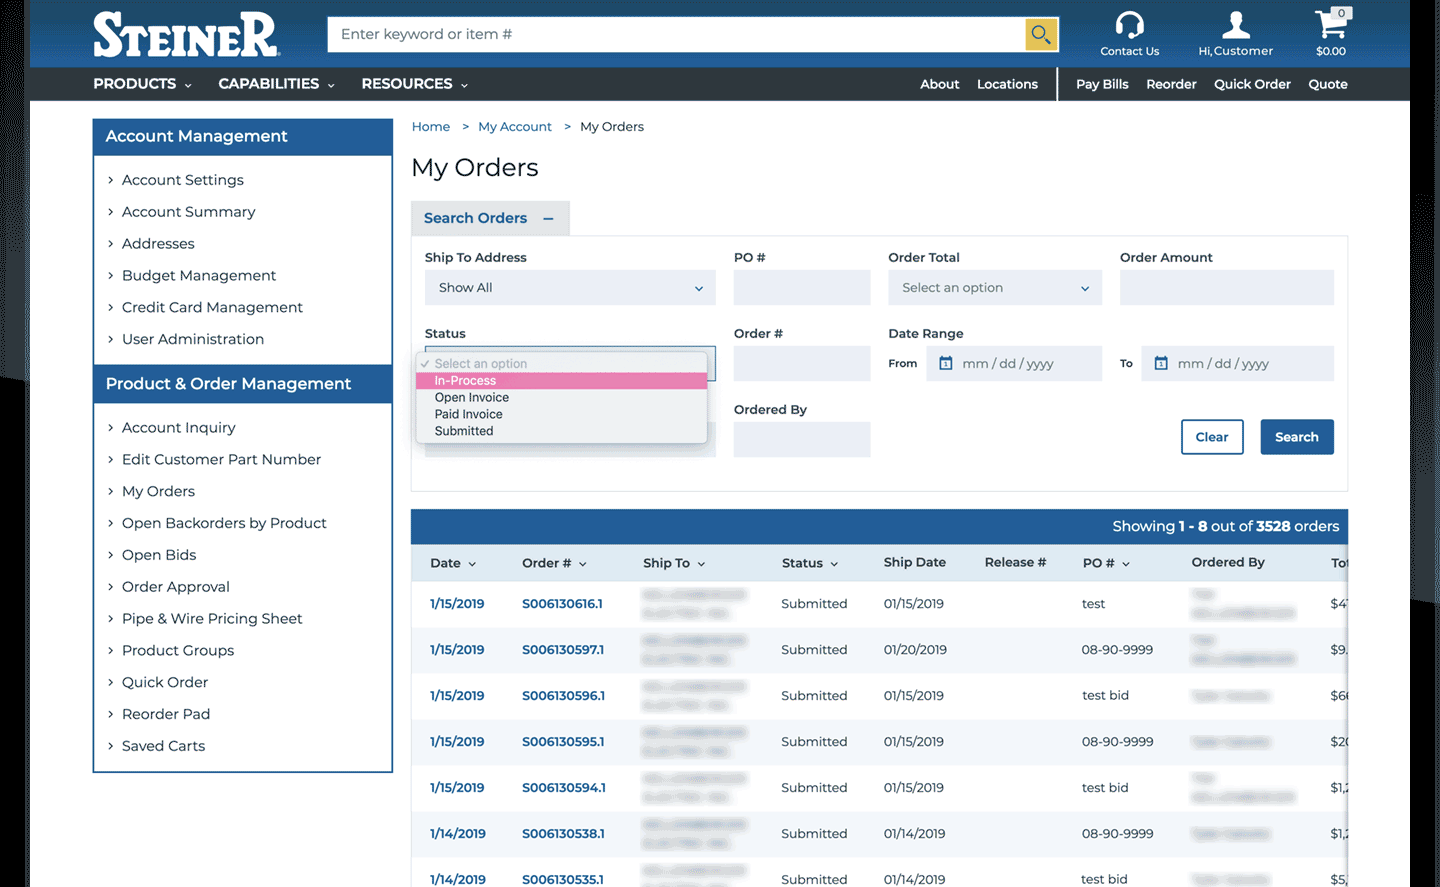The image size is (1440, 887).
Task: Open Contact Us headset icon
Action: [x=1130, y=25]
